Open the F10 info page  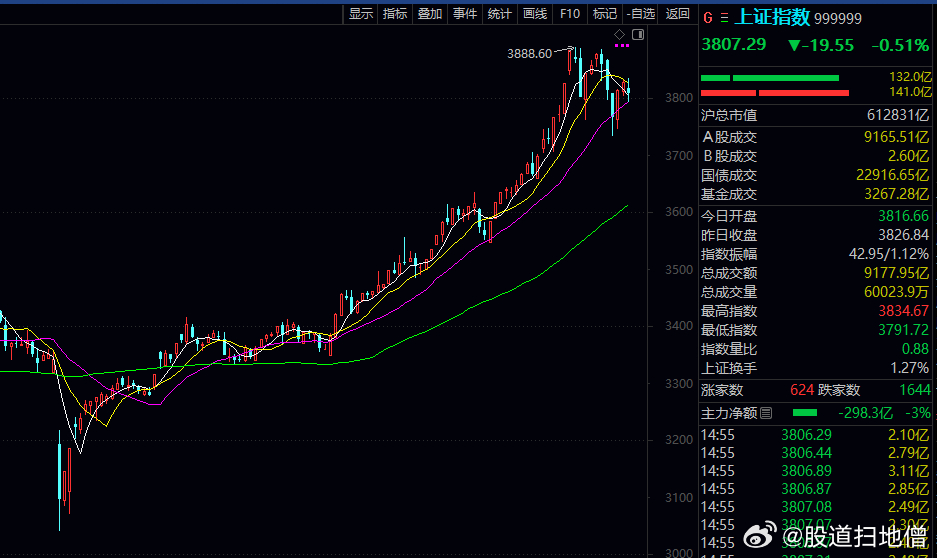pos(569,14)
